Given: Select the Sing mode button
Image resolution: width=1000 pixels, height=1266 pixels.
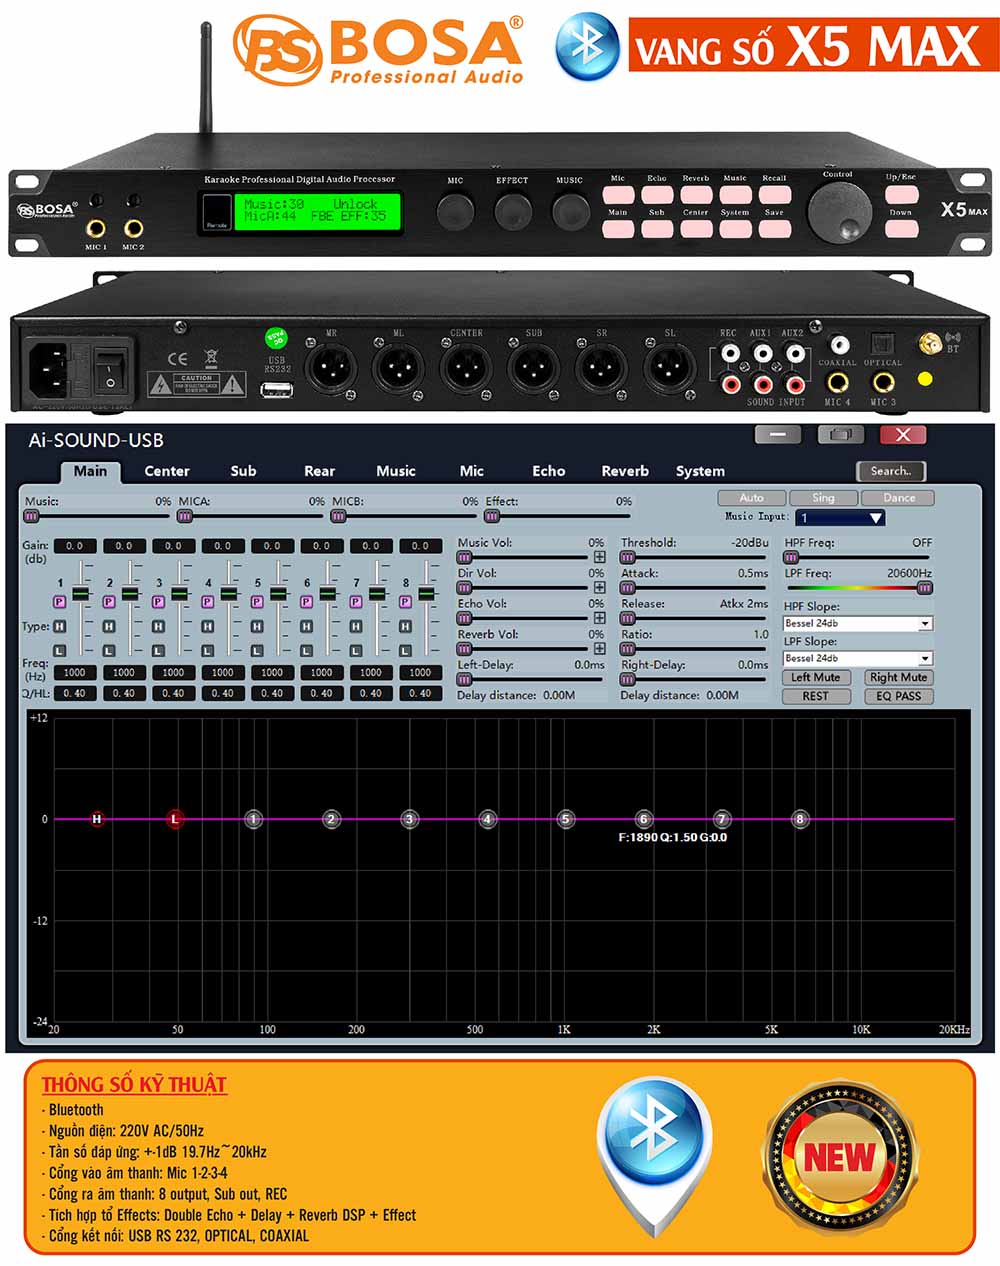Looking at the screenshot, I should tap(823, 497).
